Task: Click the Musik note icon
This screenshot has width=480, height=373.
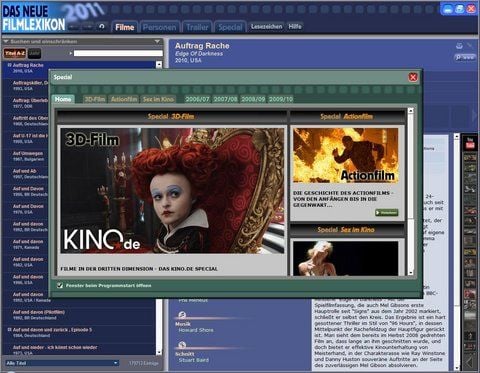Action: tap(182, 314)
